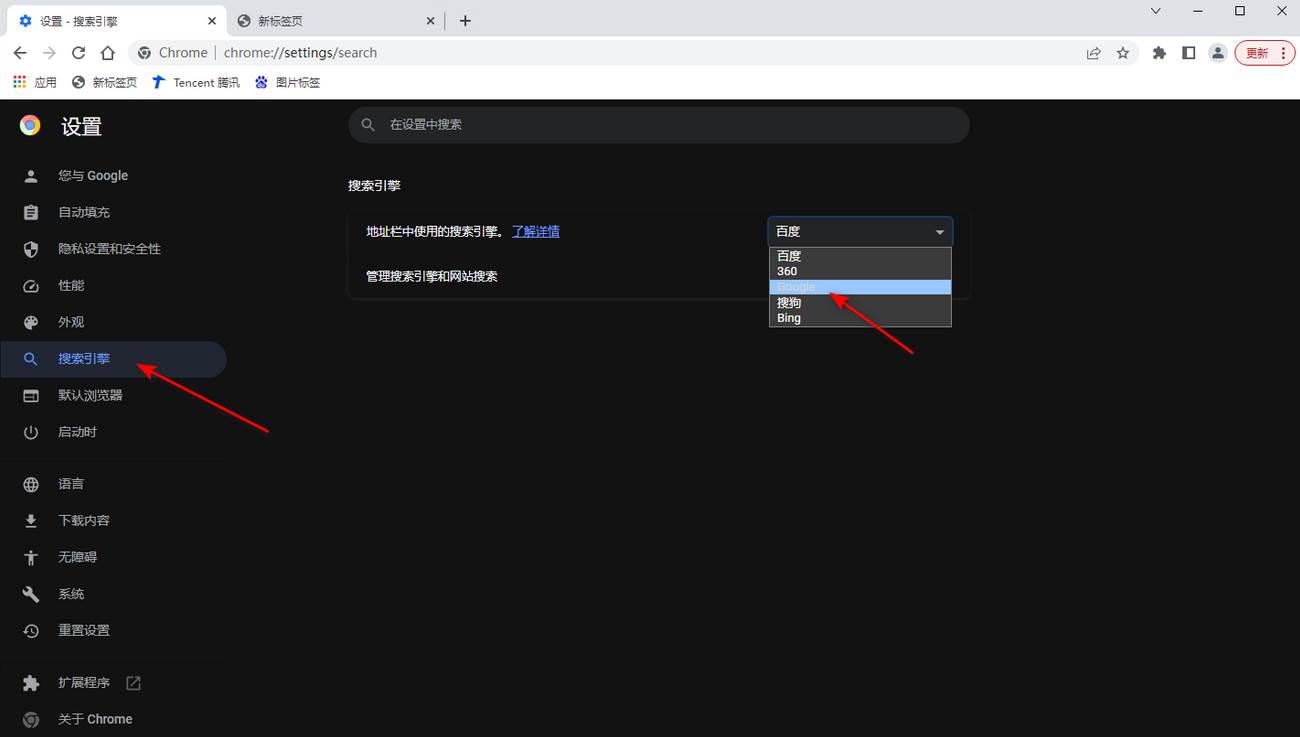The image size is (1300, 737).
Task: Click the share page icon in address bar
Action: point(1094,53)
